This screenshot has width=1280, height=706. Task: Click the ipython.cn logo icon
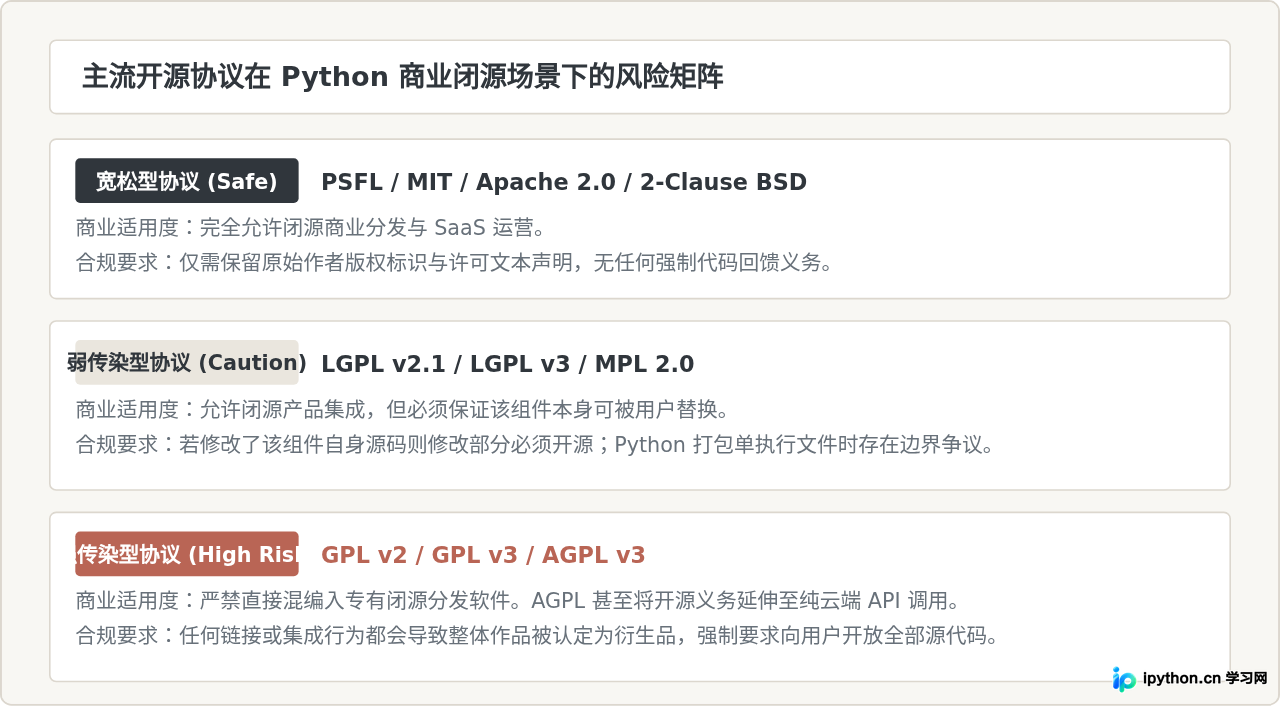(1124, 679)
